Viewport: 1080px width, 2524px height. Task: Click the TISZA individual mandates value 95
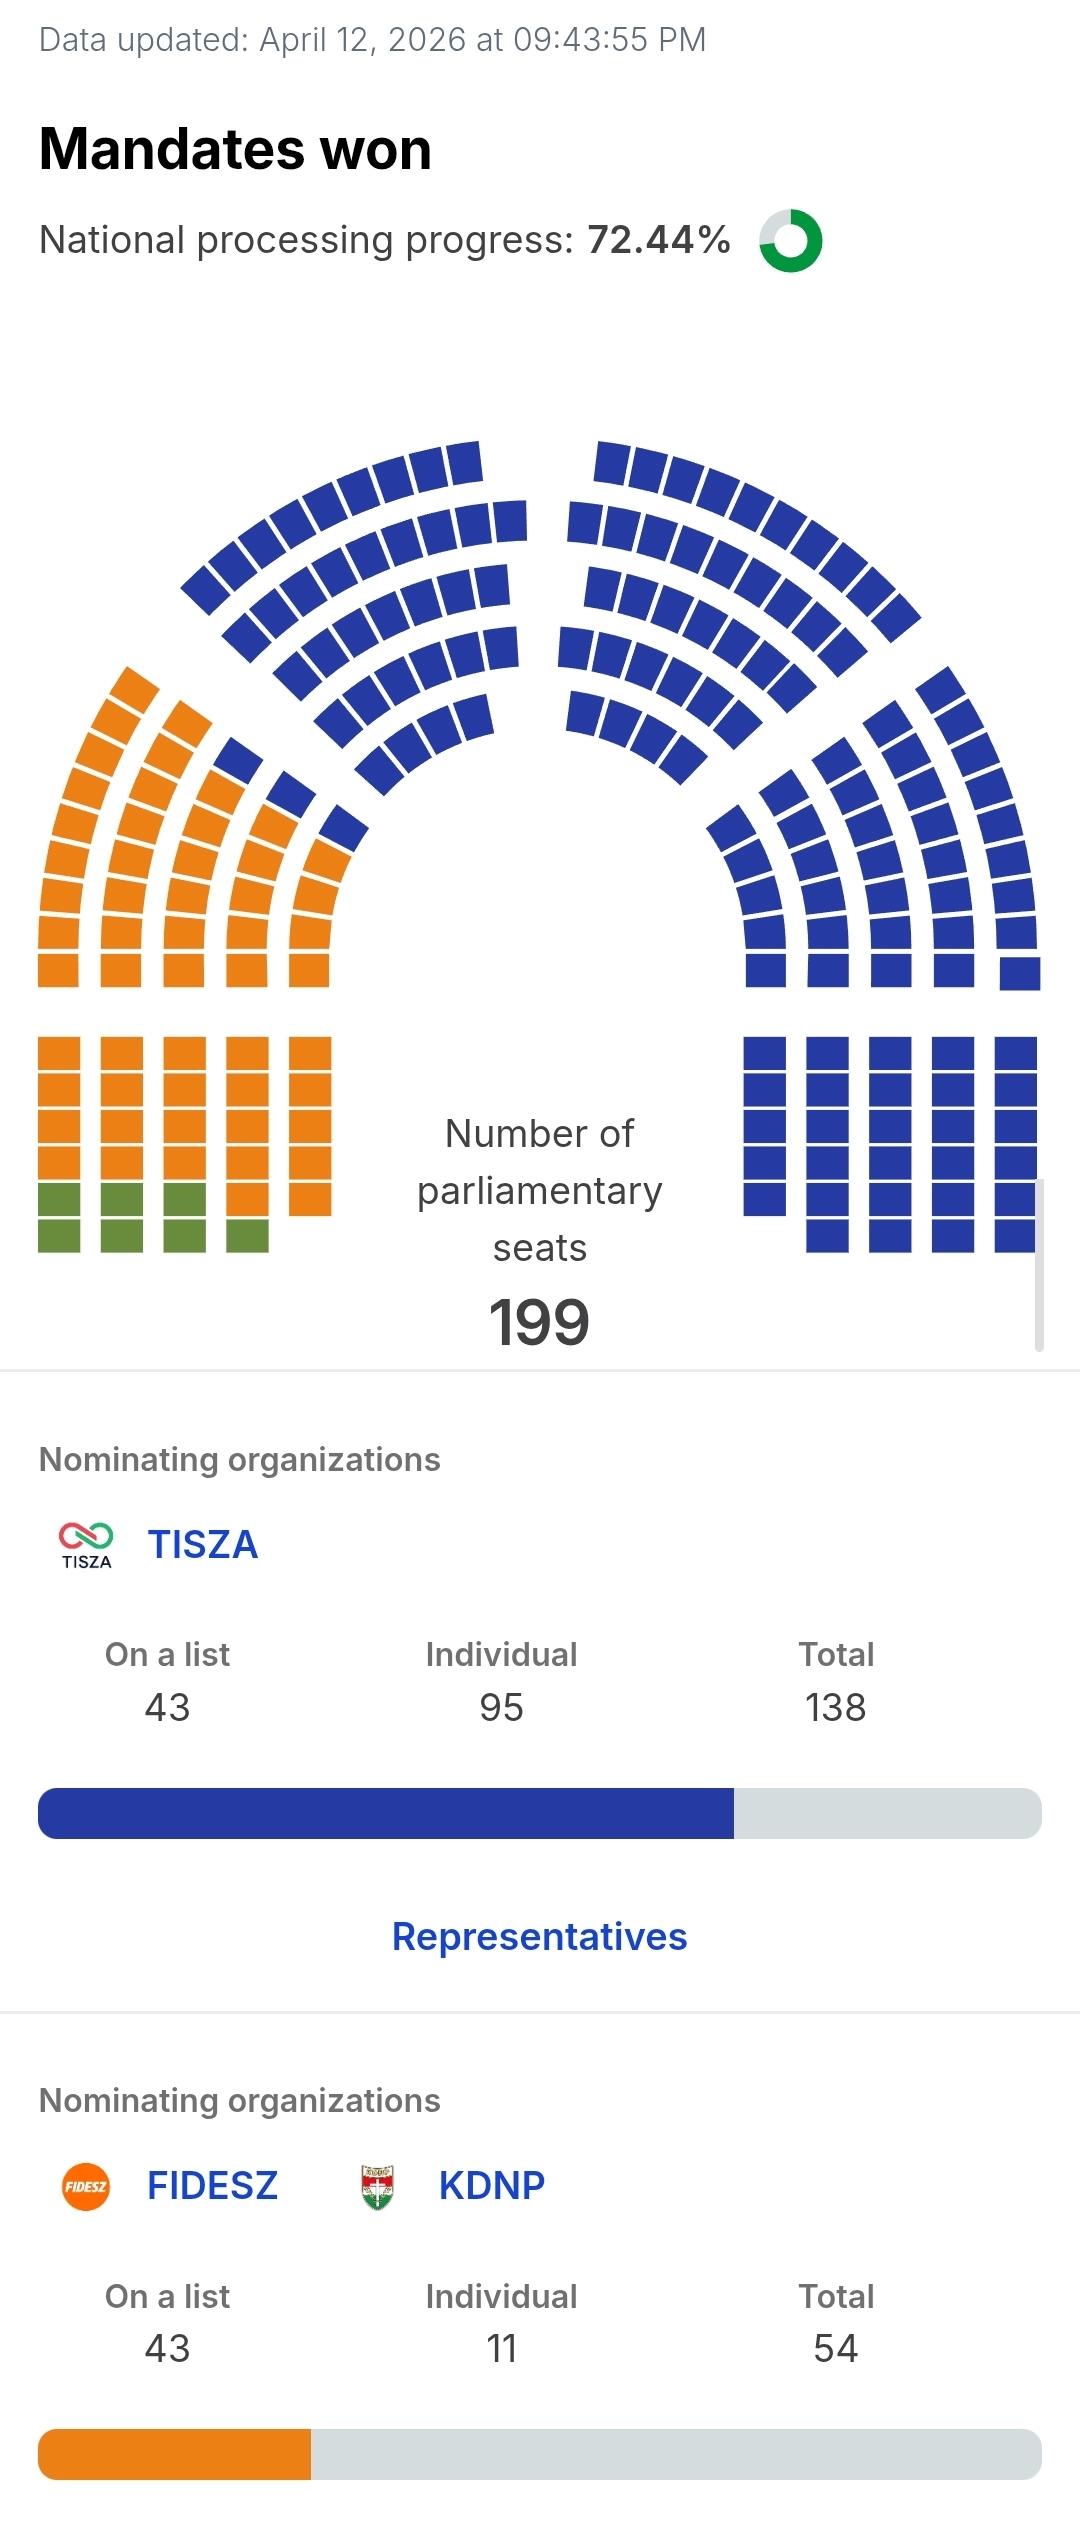click(x=501, y=1707)
